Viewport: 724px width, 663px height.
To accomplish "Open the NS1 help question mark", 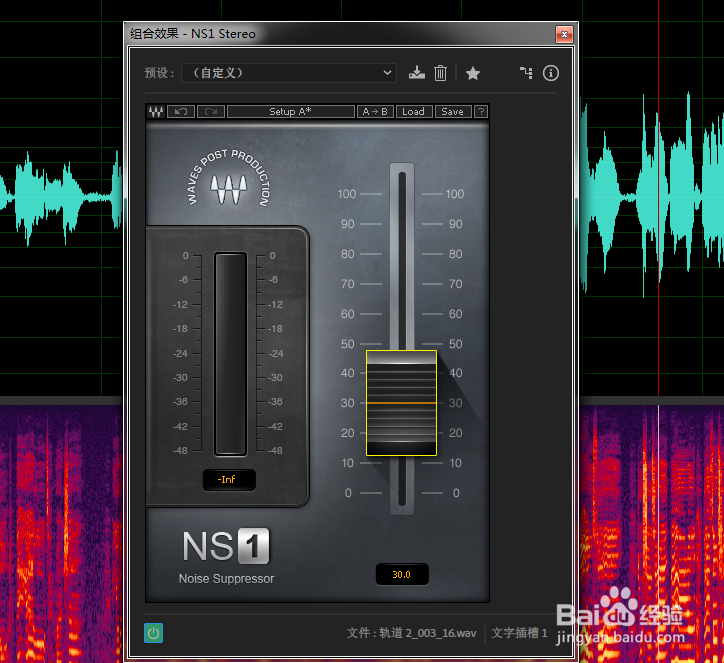I will tap(481, 112).
